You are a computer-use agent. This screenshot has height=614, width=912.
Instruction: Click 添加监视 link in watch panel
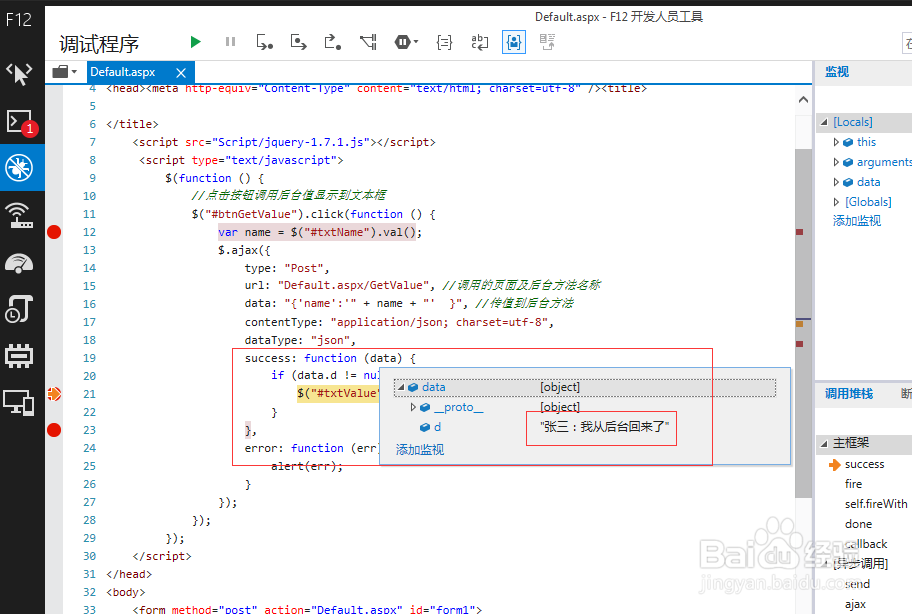tap(857, 221)
